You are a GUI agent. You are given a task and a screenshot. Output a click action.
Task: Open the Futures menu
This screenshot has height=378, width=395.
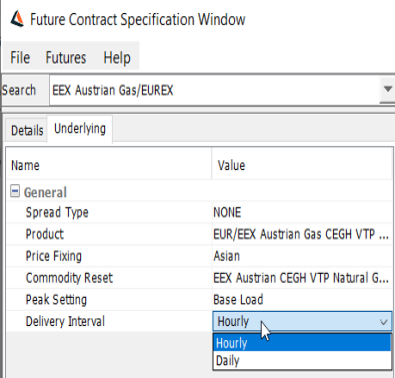[x=66, y=57]
